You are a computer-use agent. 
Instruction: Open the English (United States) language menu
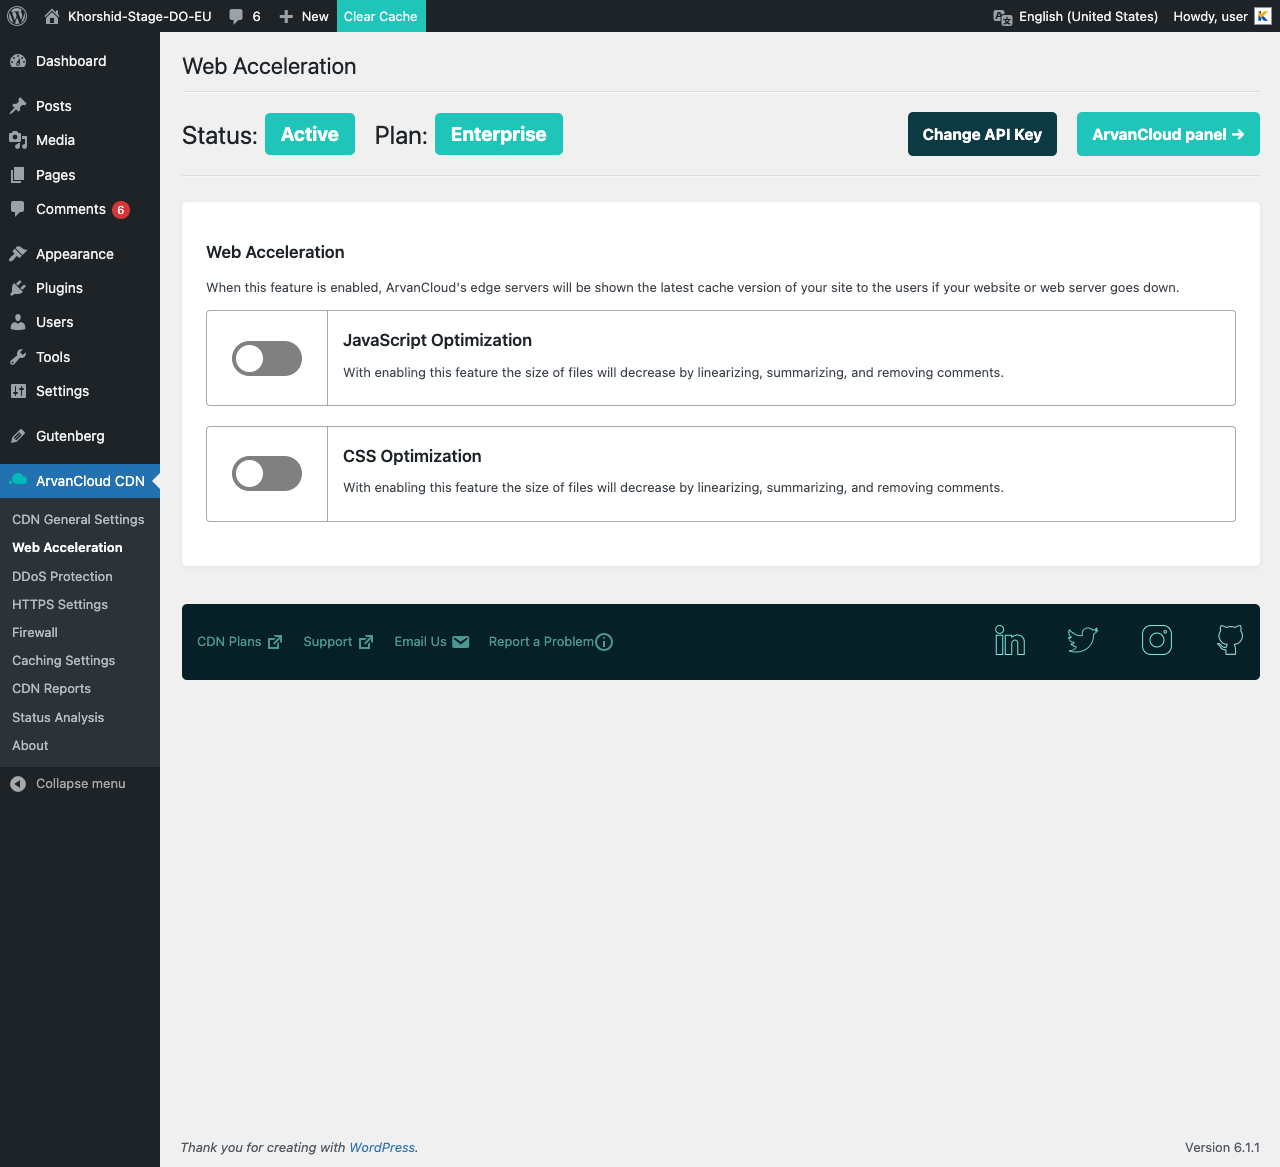click(x=1076, y=16)
